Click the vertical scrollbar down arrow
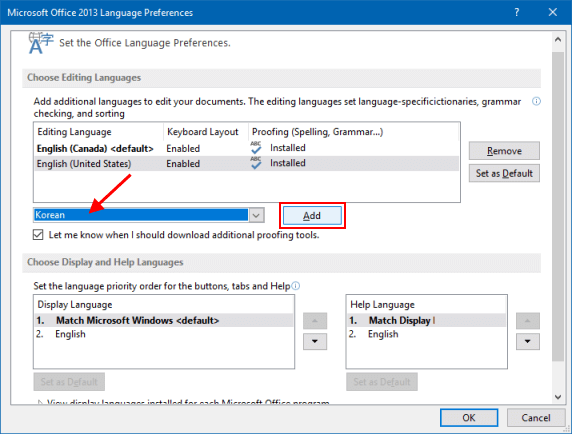572x434 pixels. pyautogui.click(x=558, y=397)
